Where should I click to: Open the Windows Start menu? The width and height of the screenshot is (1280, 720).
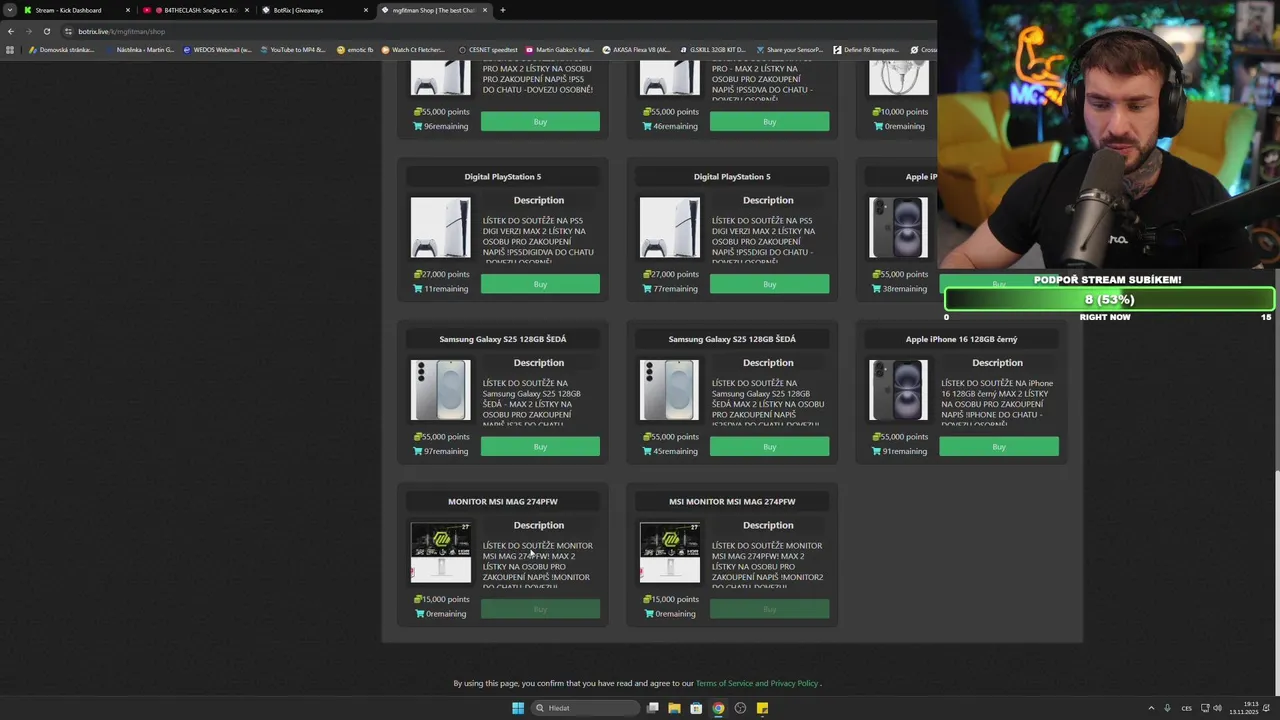tap(518, 708)
